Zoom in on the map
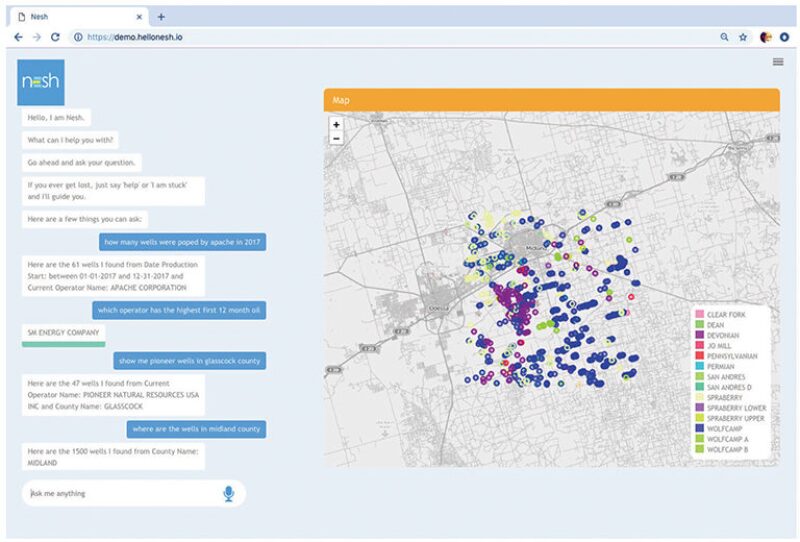 tap(336, 125)
